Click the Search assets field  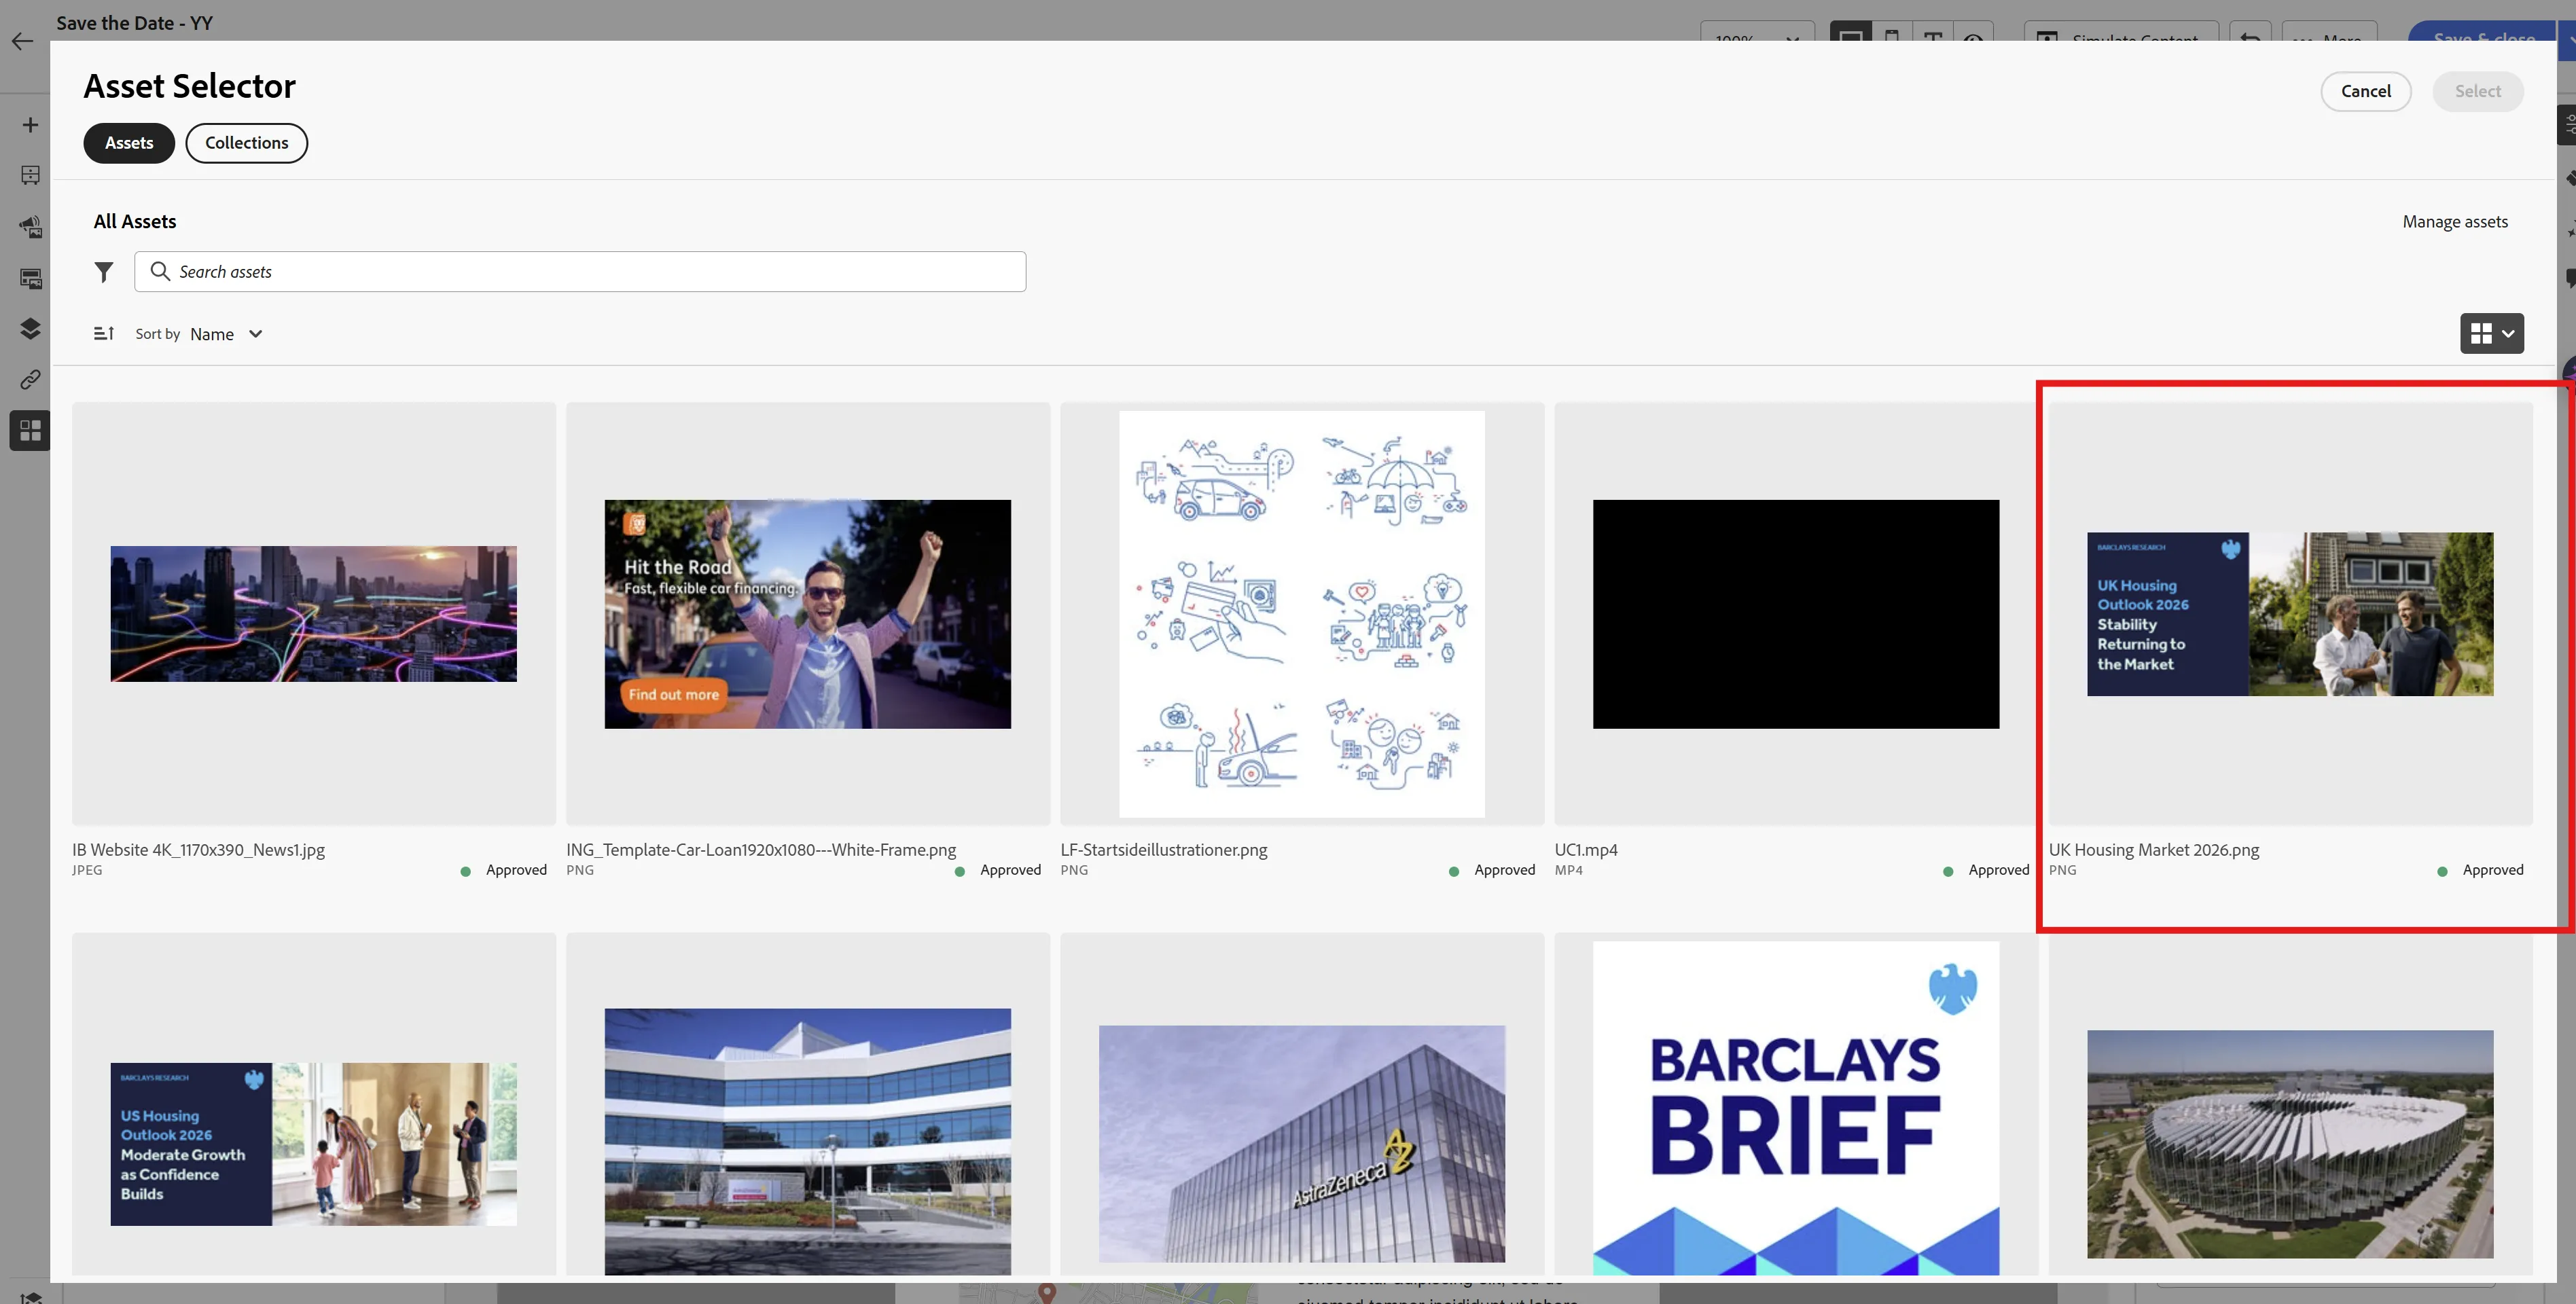(580, 272)
